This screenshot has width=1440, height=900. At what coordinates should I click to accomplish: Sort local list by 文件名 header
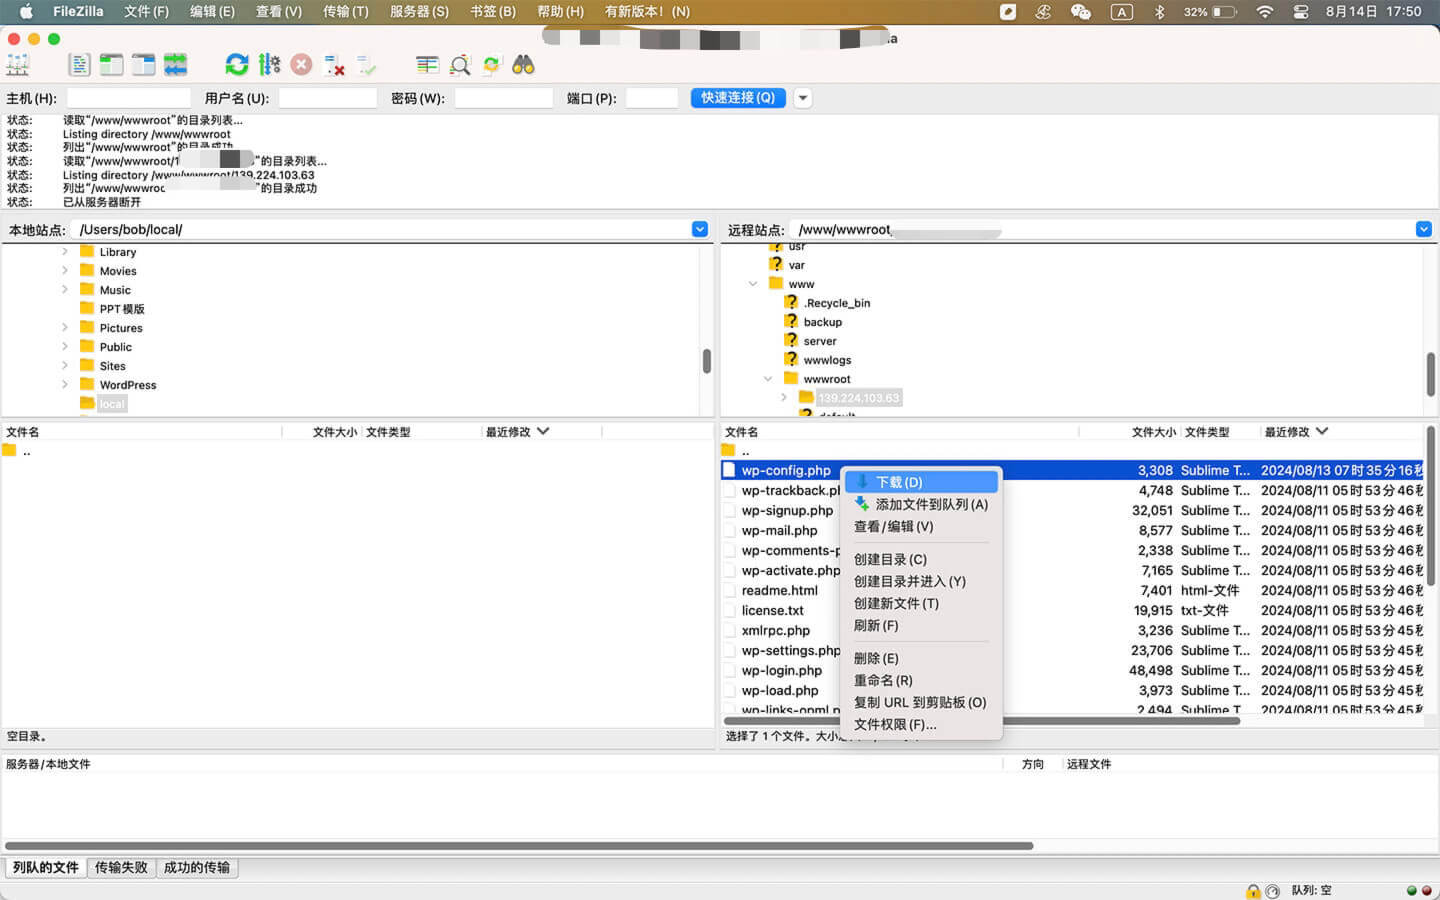[142, 432]
